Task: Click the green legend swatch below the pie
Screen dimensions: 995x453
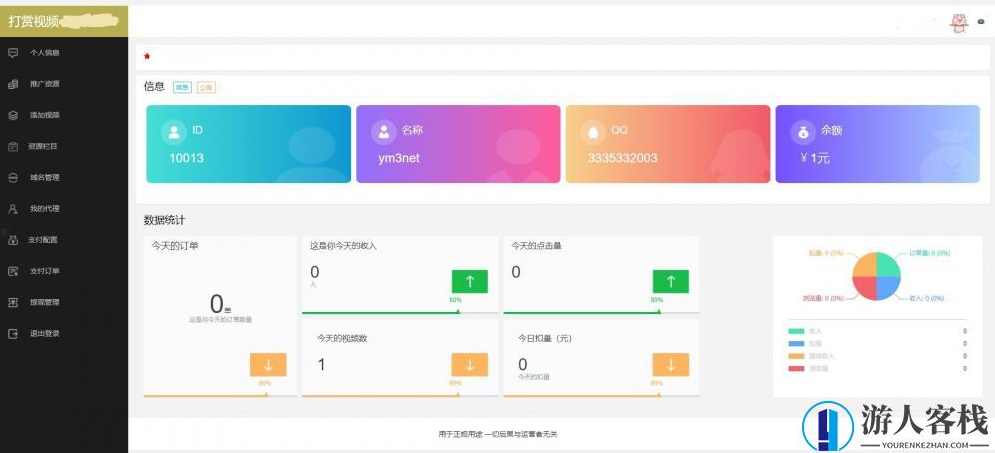Action: (x=796, y=332)
